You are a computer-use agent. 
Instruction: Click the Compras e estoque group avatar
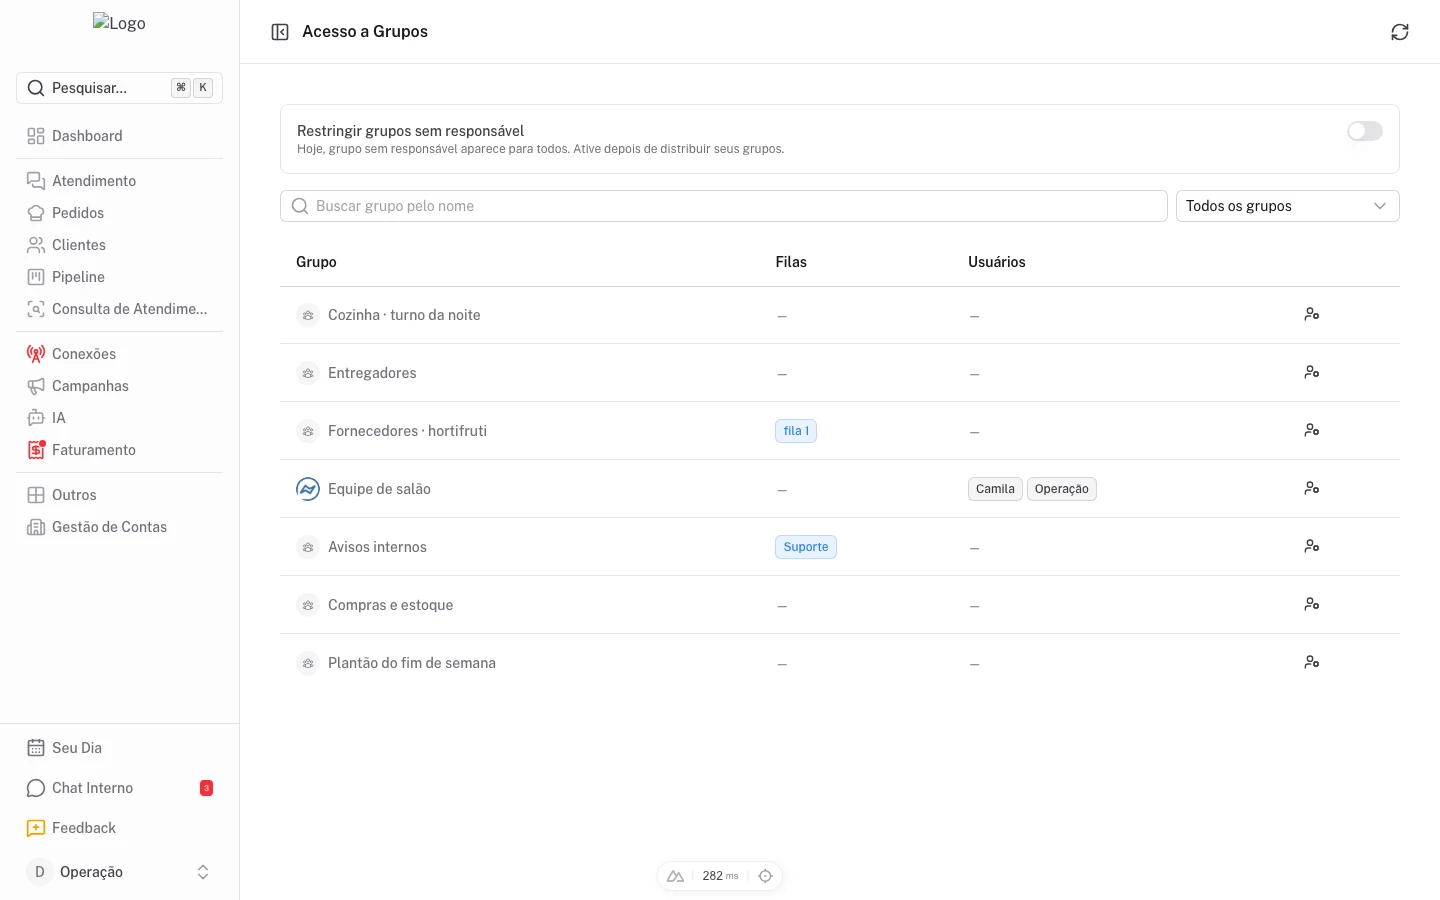click(x=308, y=605)
